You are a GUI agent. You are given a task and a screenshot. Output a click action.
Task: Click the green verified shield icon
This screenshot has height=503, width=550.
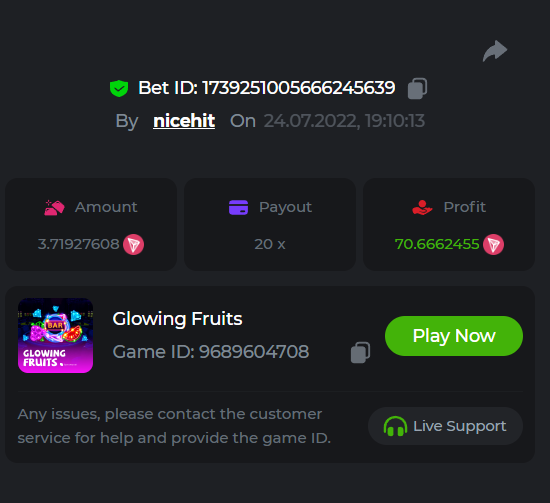pos(119,88)
